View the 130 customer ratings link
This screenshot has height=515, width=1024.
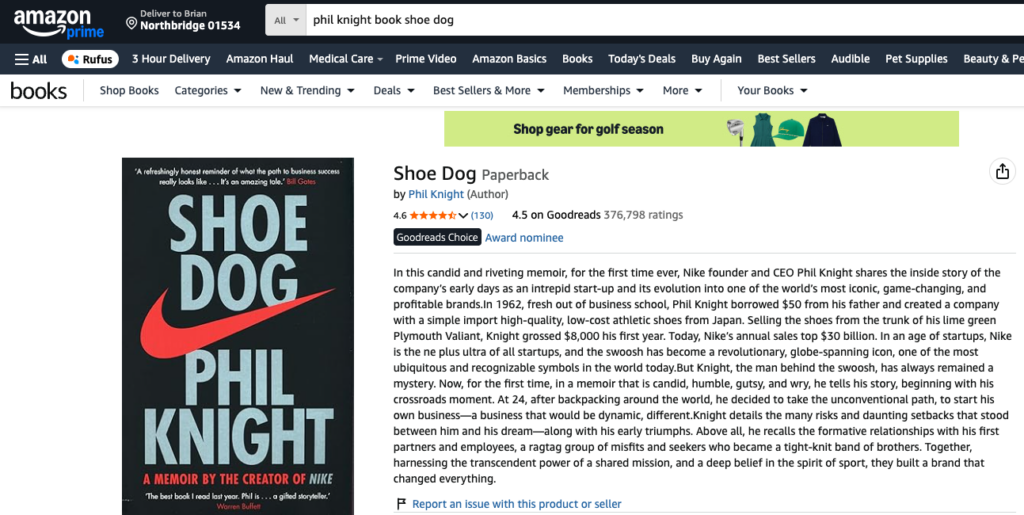pos(482,216)
